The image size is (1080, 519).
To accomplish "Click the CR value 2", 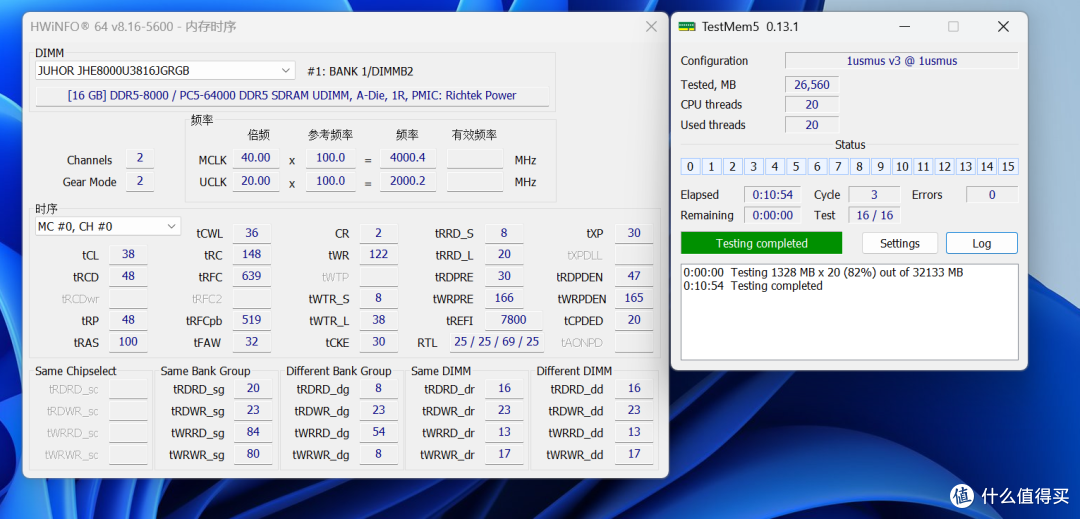I will (x=379, y=233).
